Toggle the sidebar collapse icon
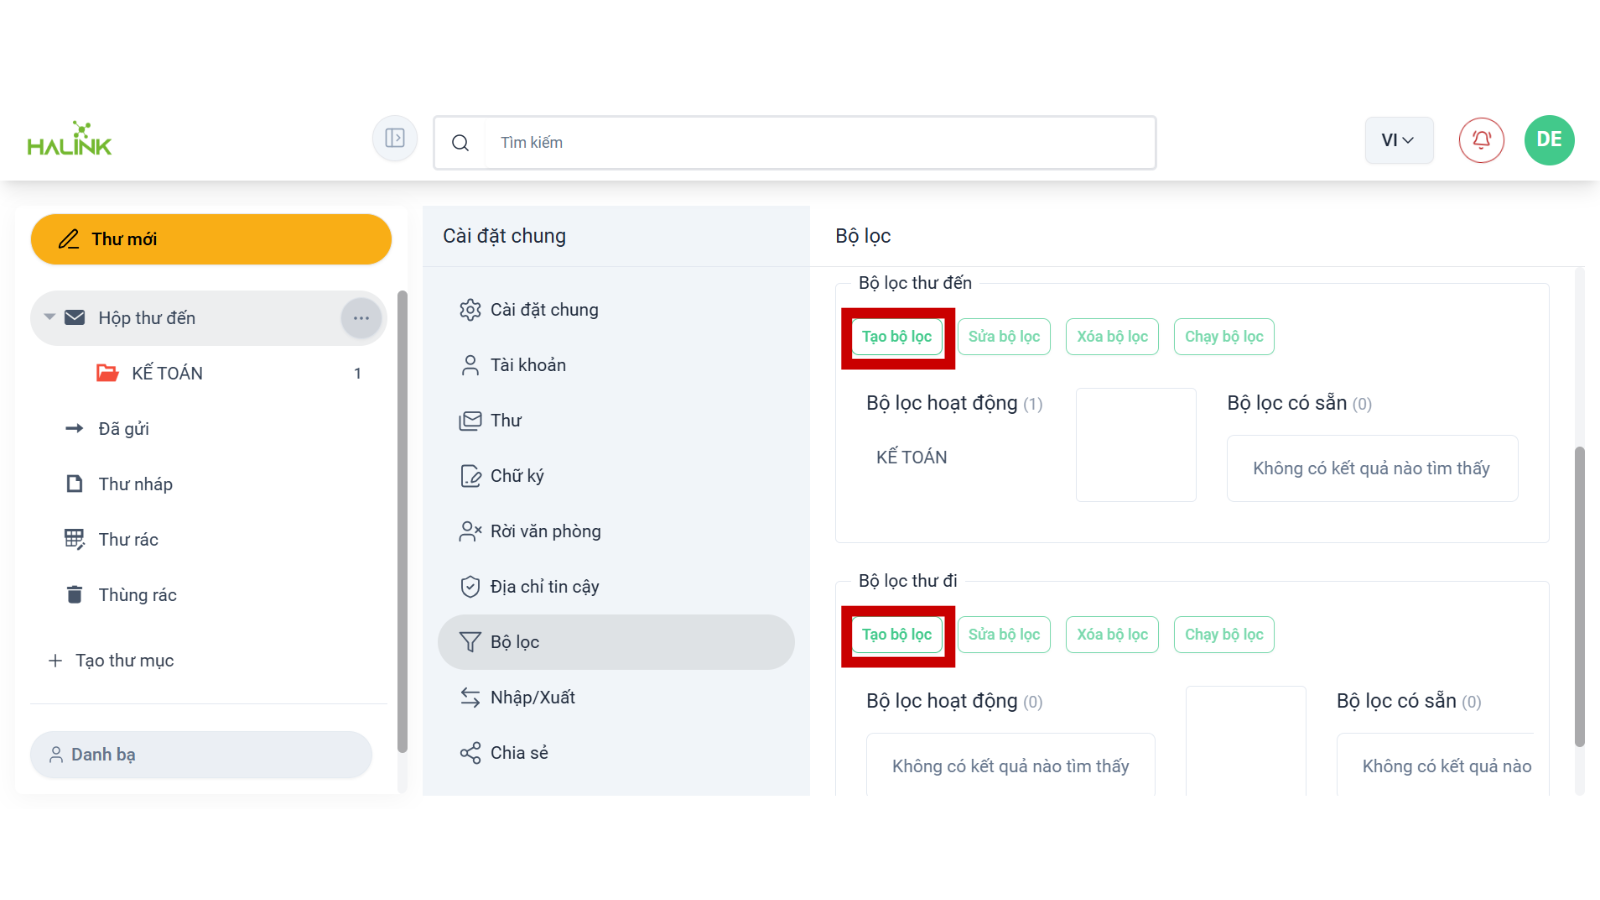1600x900 pixels. [x=395, y=139]
